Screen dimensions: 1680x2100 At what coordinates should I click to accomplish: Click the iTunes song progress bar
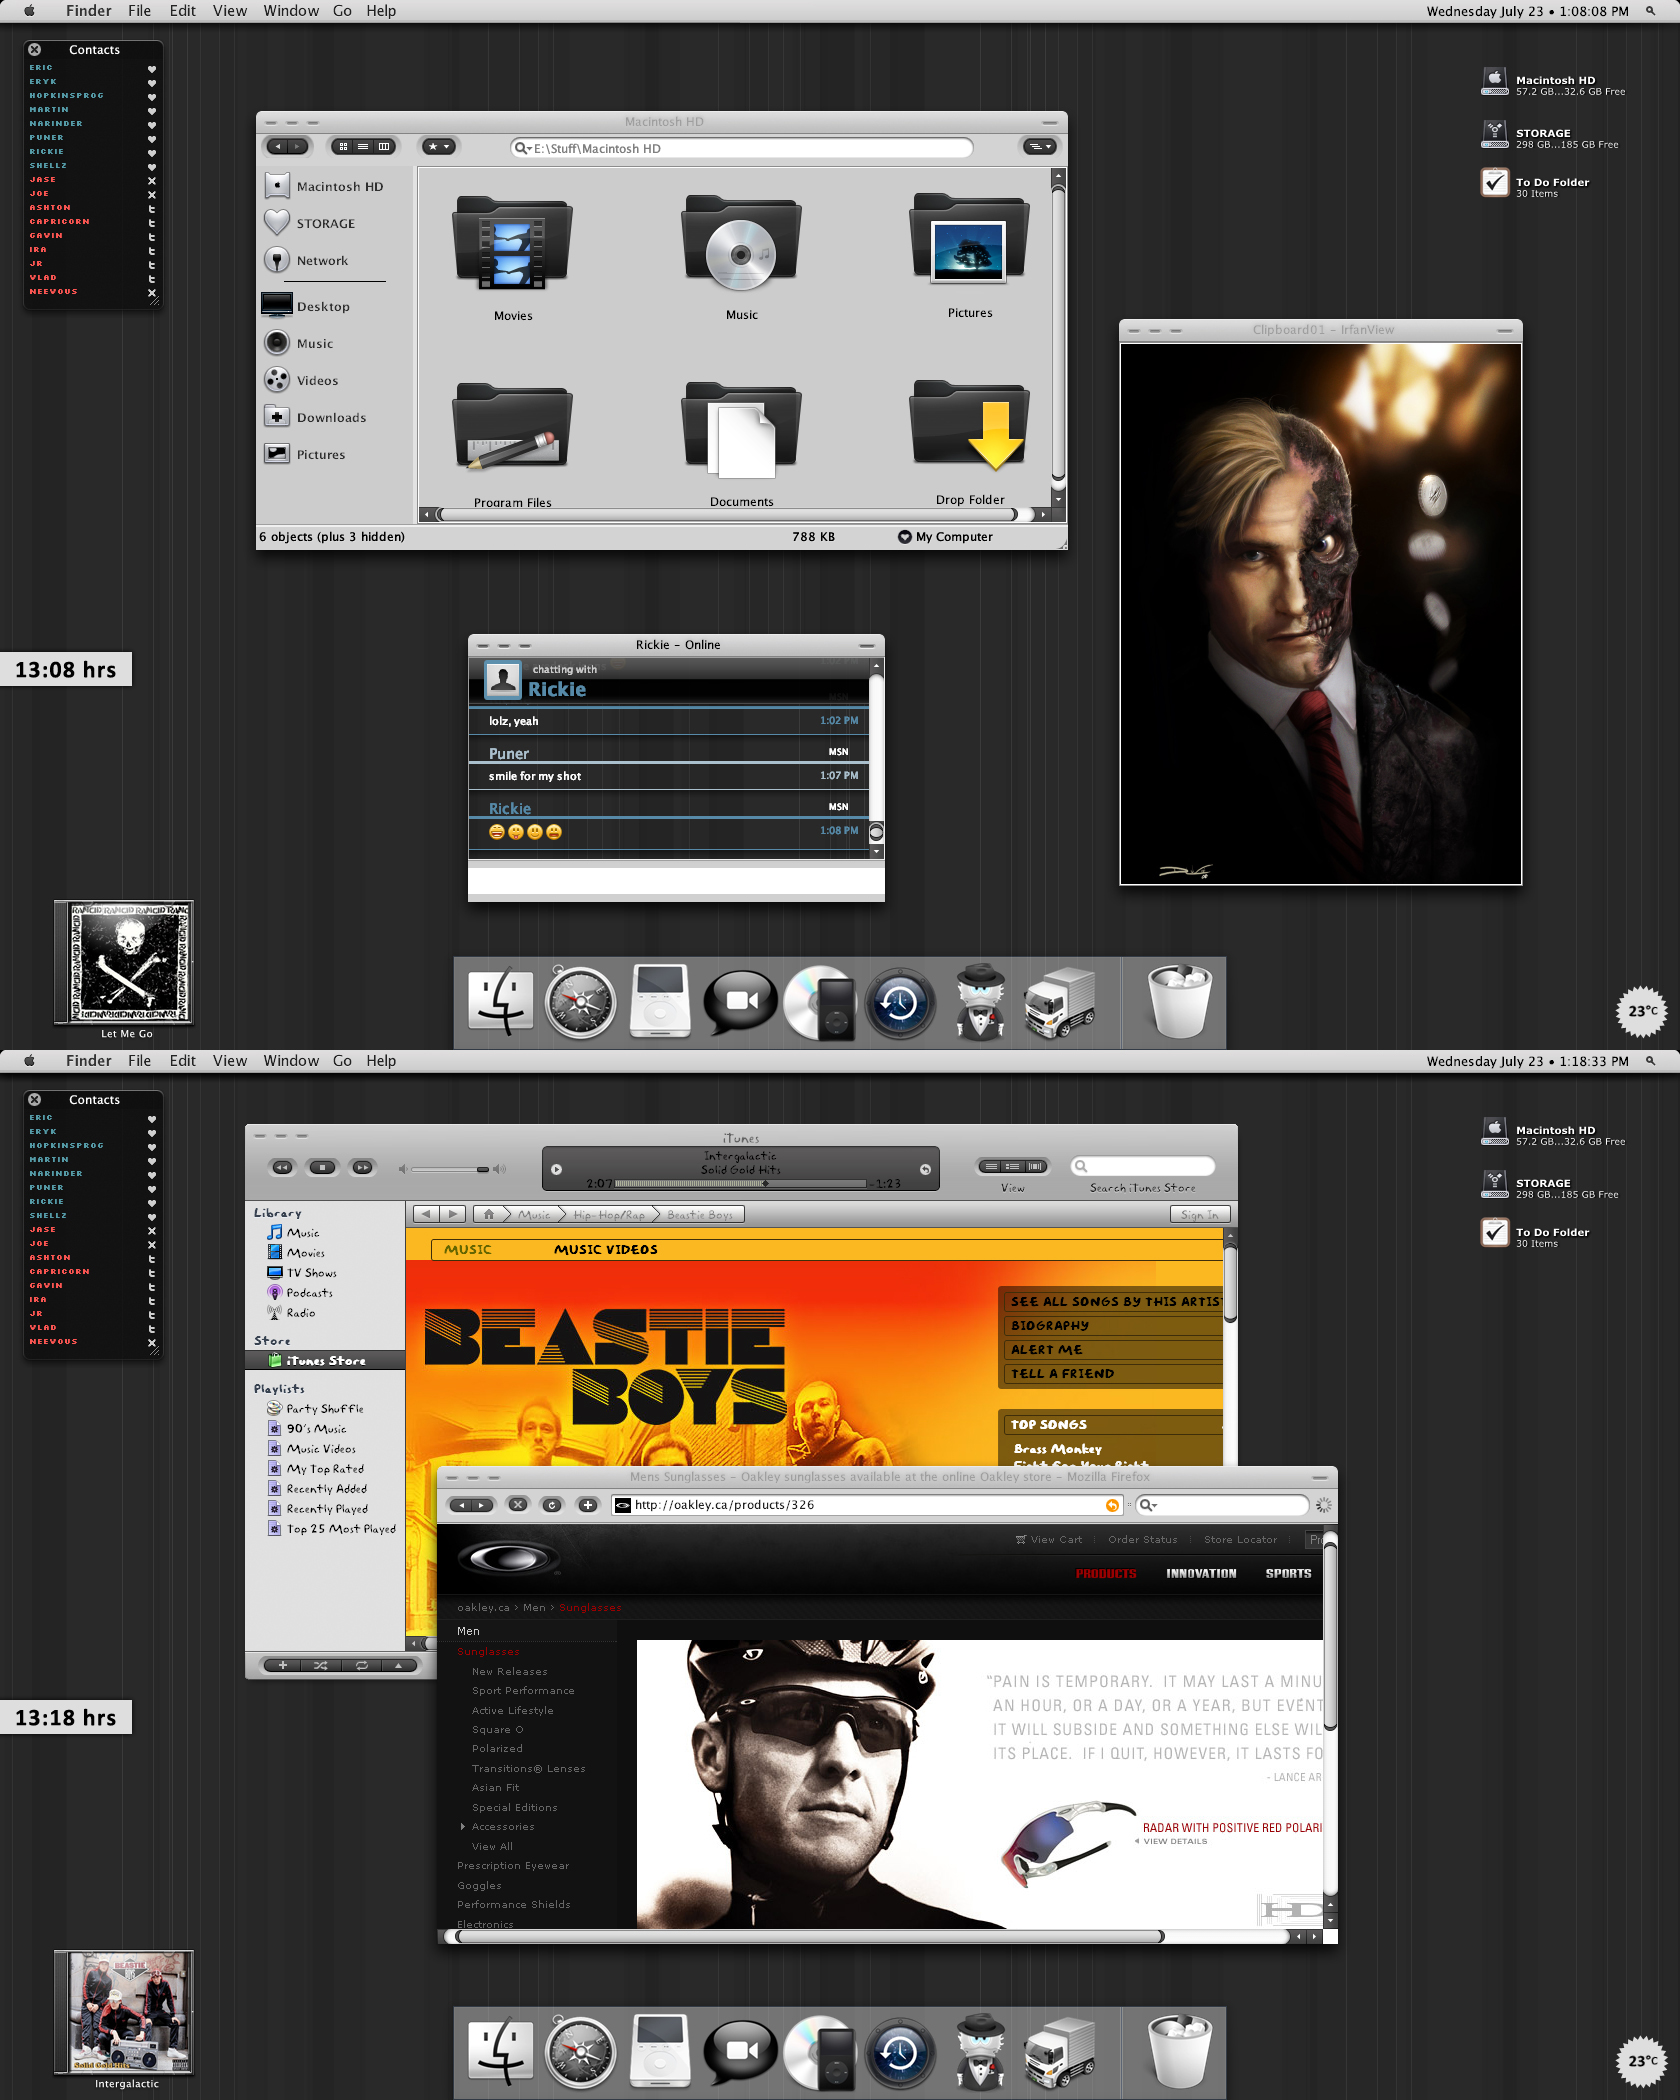click(x=740, y=1184)
